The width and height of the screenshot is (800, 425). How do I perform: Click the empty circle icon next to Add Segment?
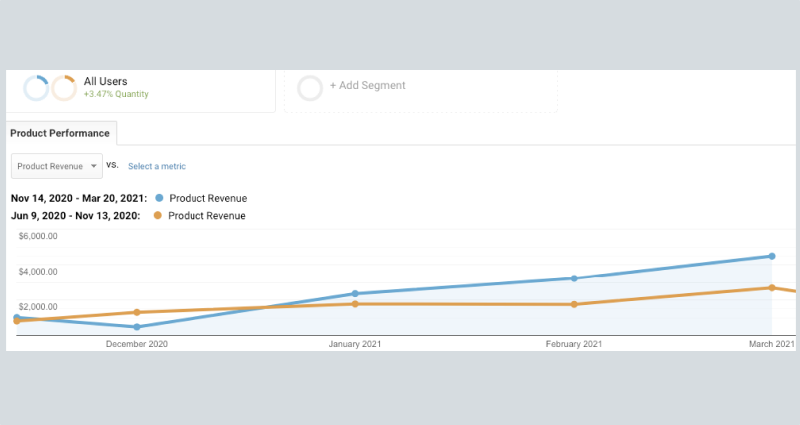pos(310,87)
